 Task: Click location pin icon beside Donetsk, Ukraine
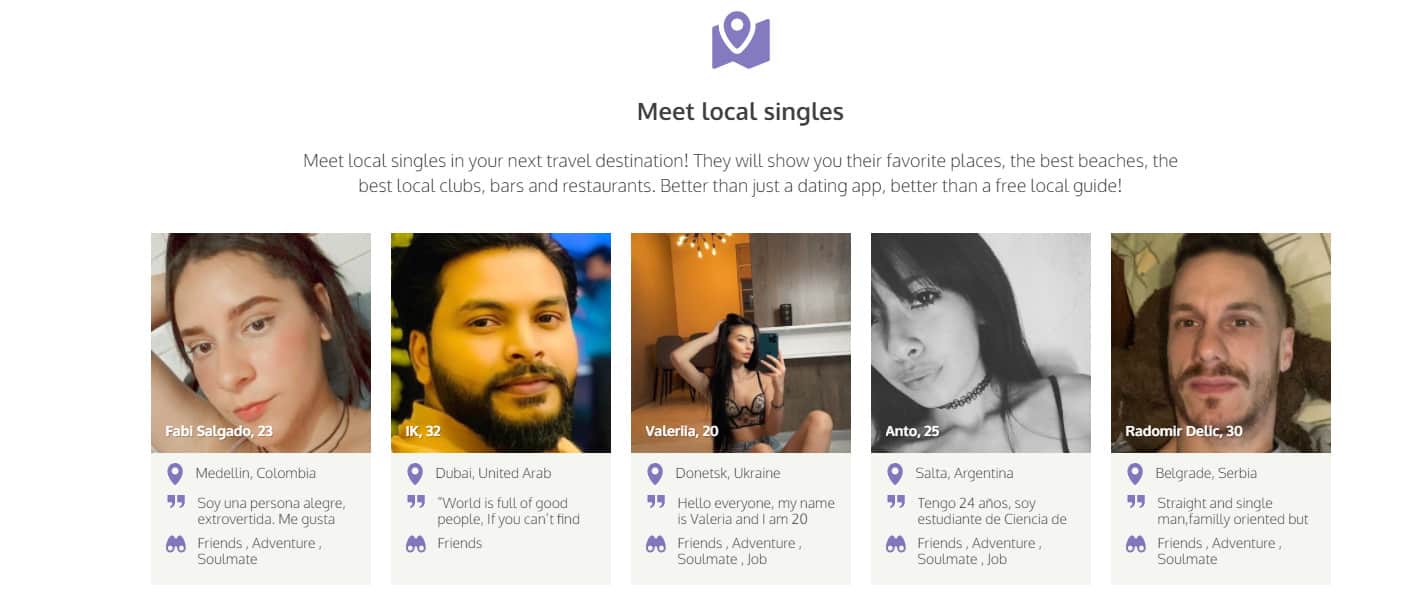[x=655, y=474]
